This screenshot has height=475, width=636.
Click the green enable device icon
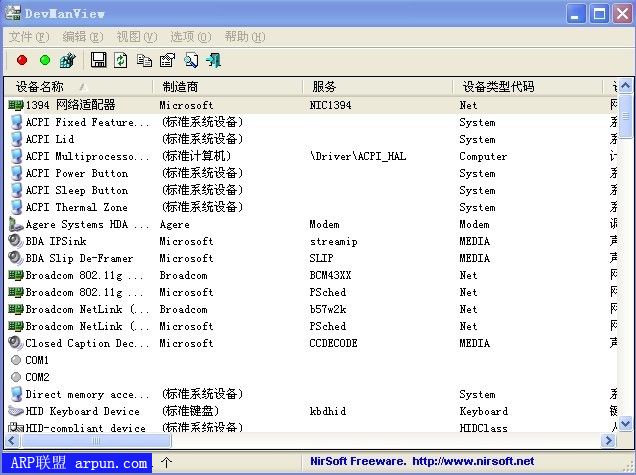tap(44, 61)
